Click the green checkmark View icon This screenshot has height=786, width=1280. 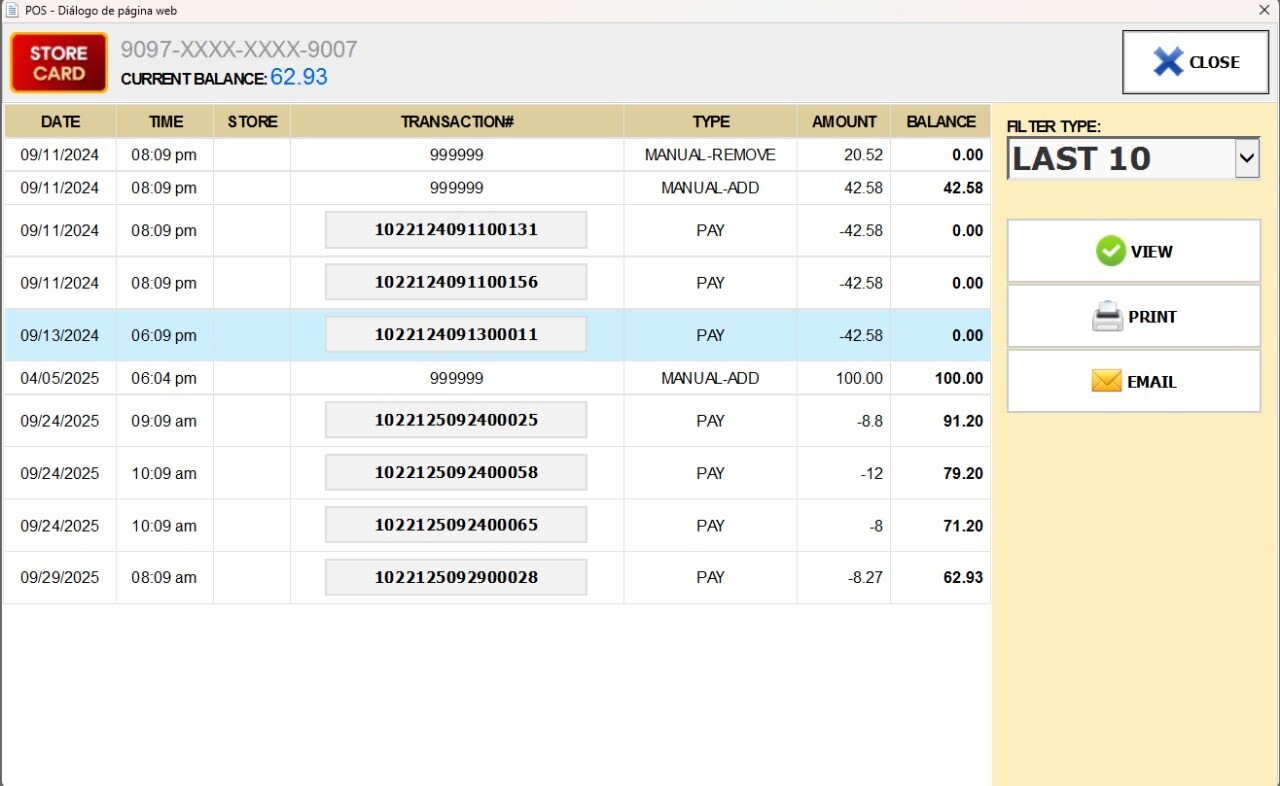pos(1110,251)
